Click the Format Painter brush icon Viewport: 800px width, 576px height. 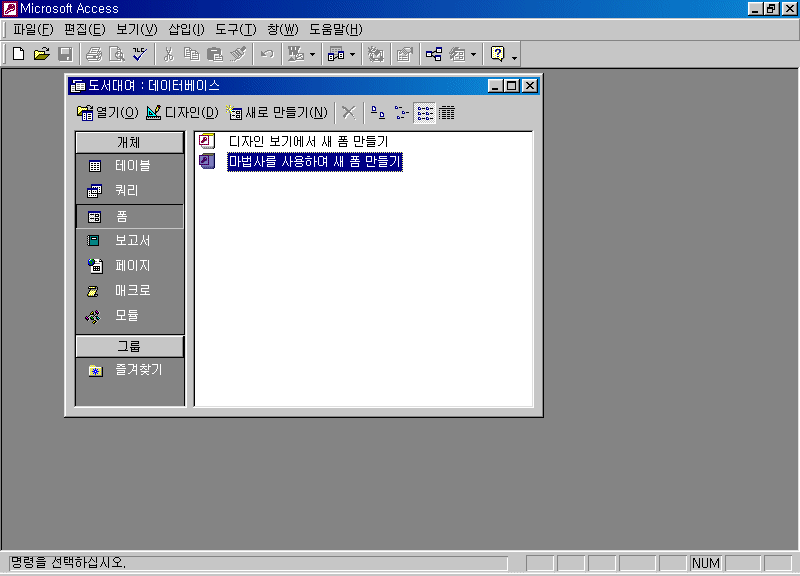click(238, 54)
